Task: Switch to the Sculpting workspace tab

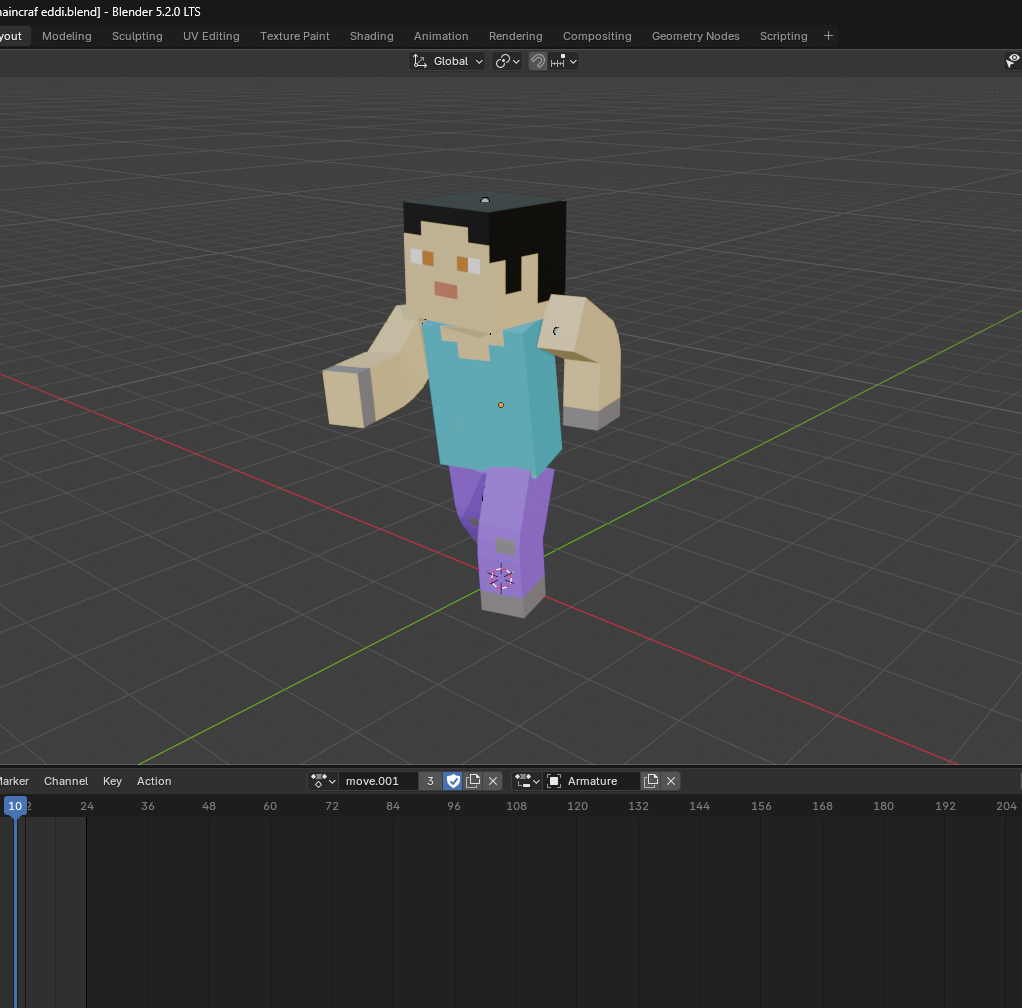Action: (137, 36)
